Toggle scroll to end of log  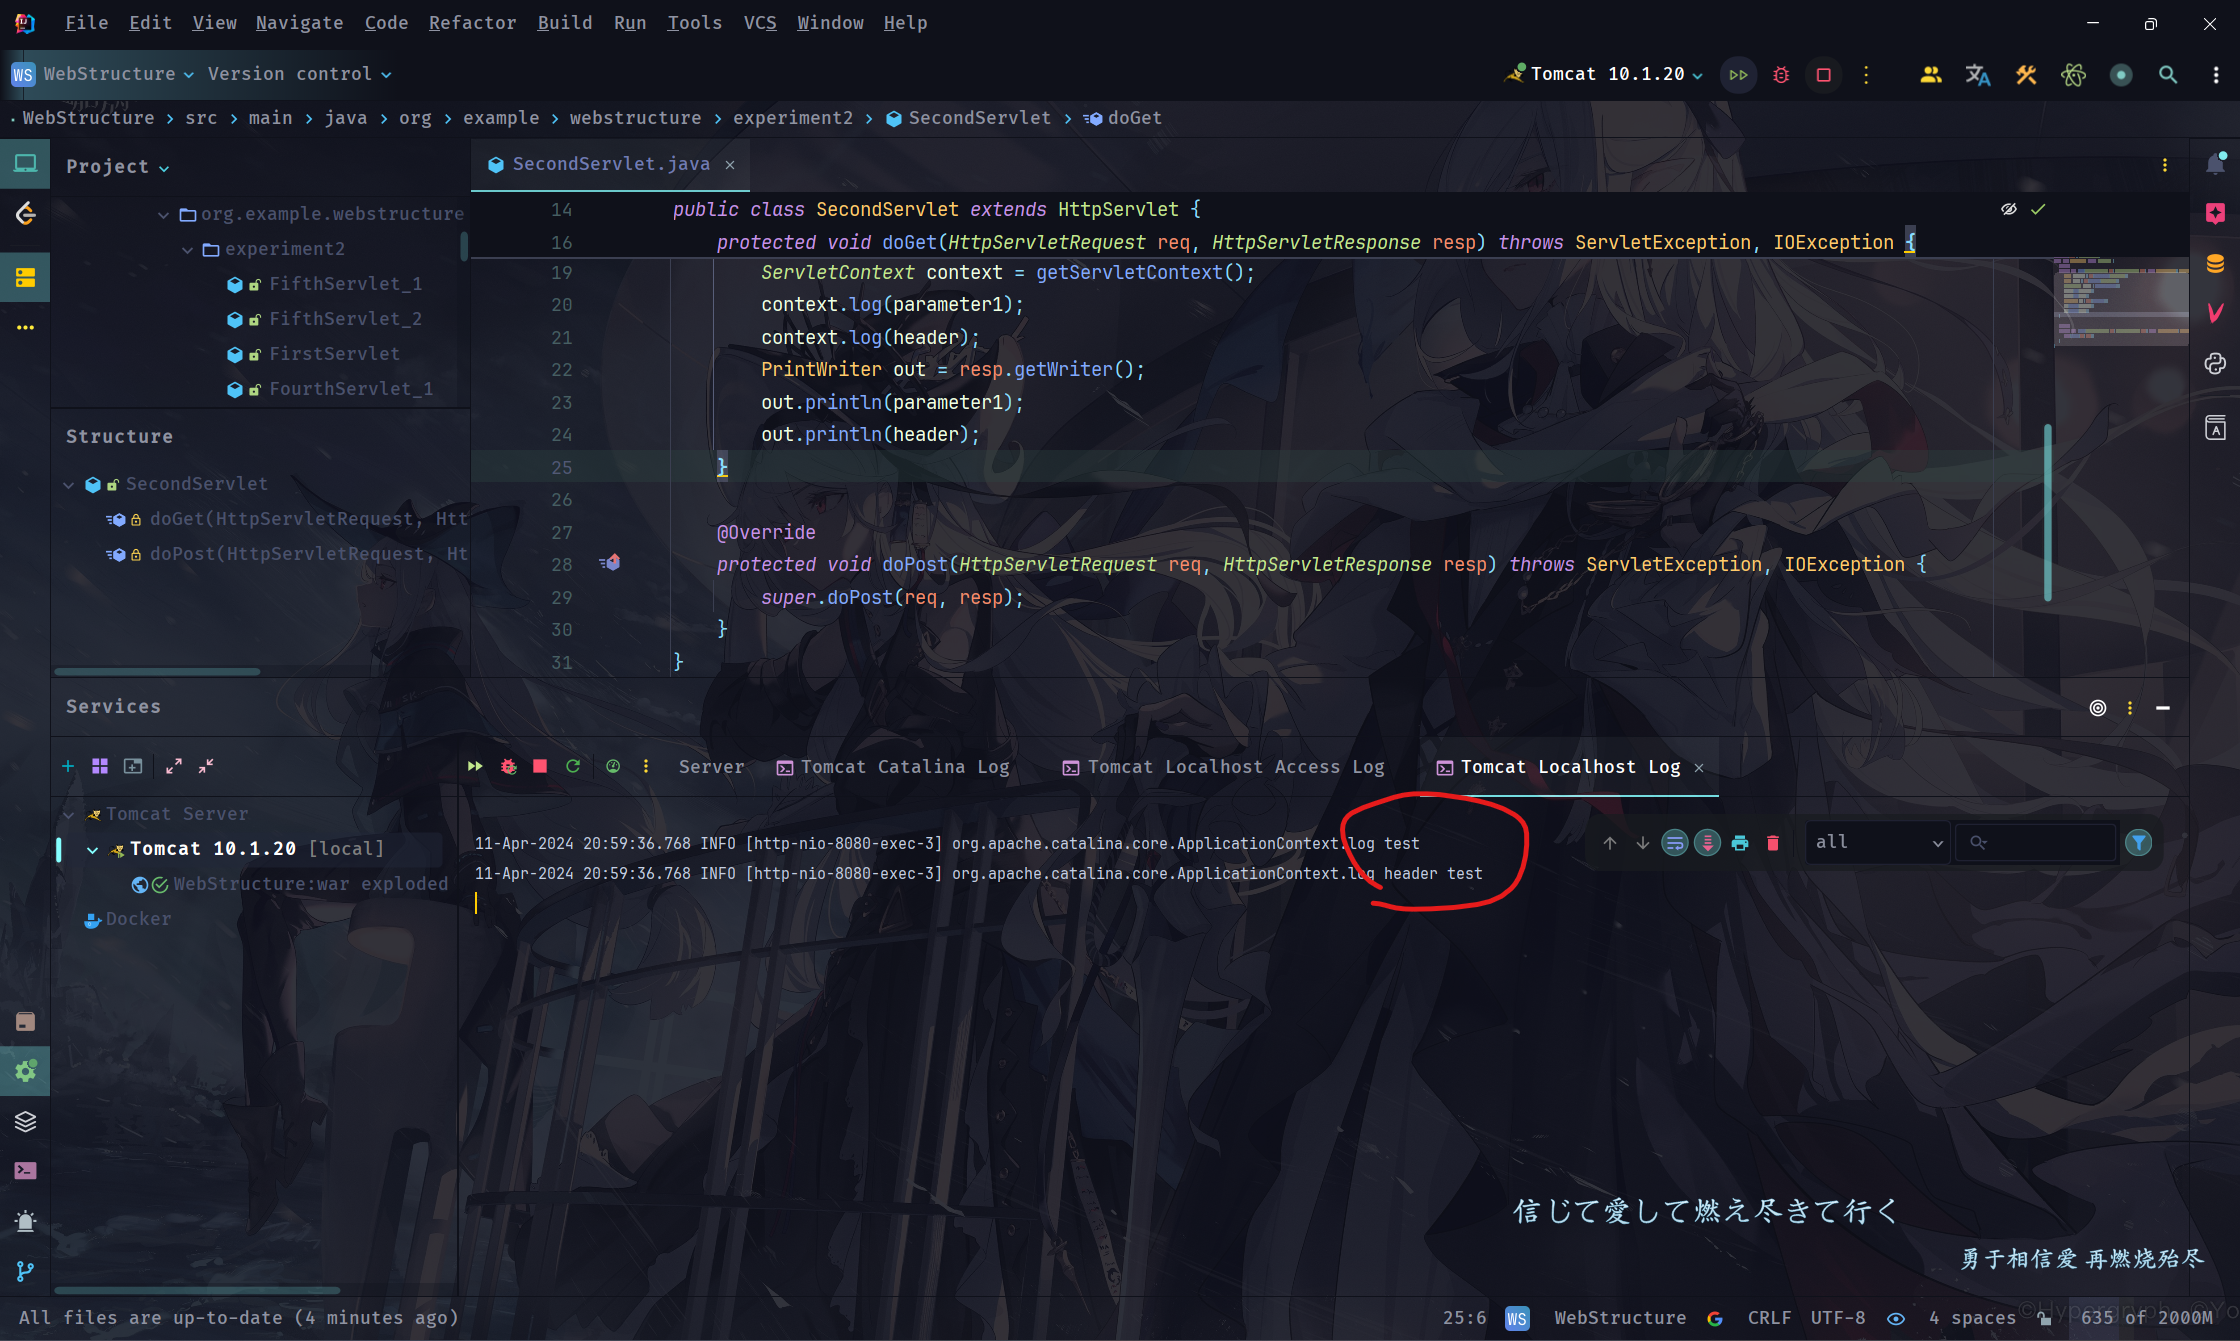tap(1708, 843)
